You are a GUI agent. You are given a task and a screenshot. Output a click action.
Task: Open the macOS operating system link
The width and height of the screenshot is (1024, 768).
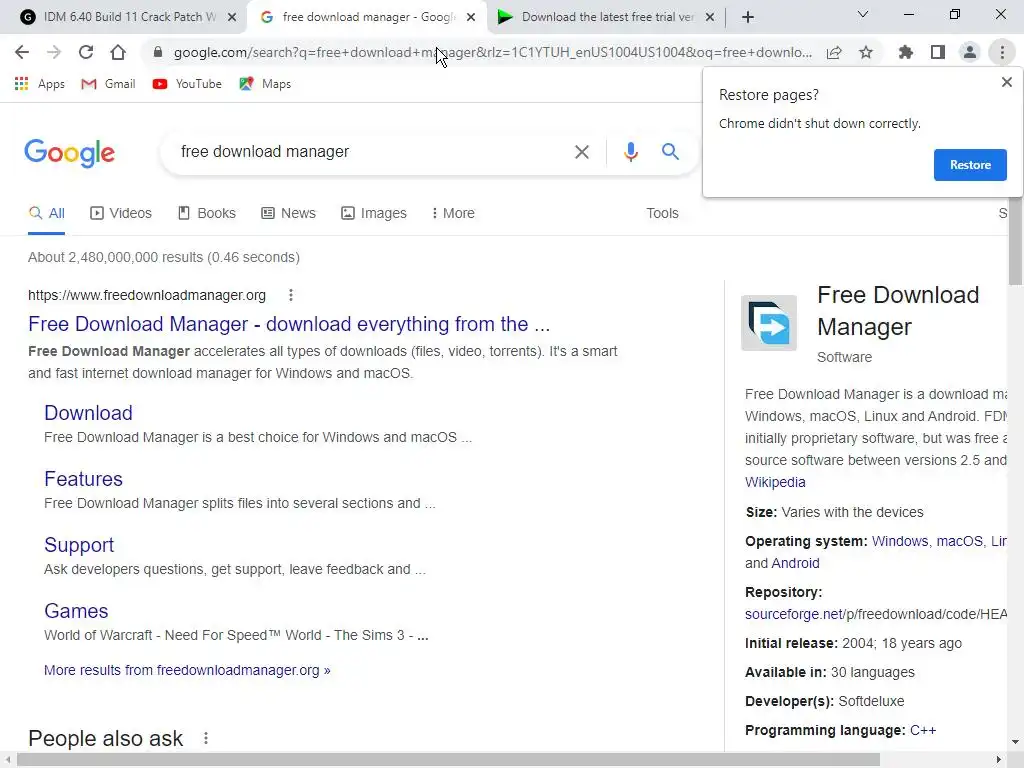click(x=959, y=541)
